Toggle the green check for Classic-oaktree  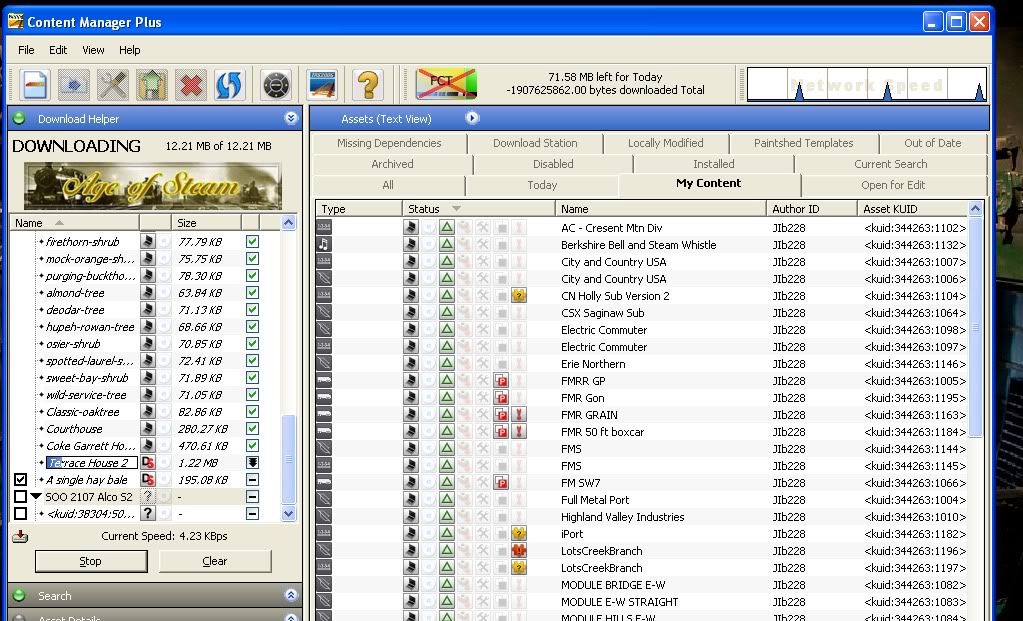pyautogui.click(x=252, y=412)
